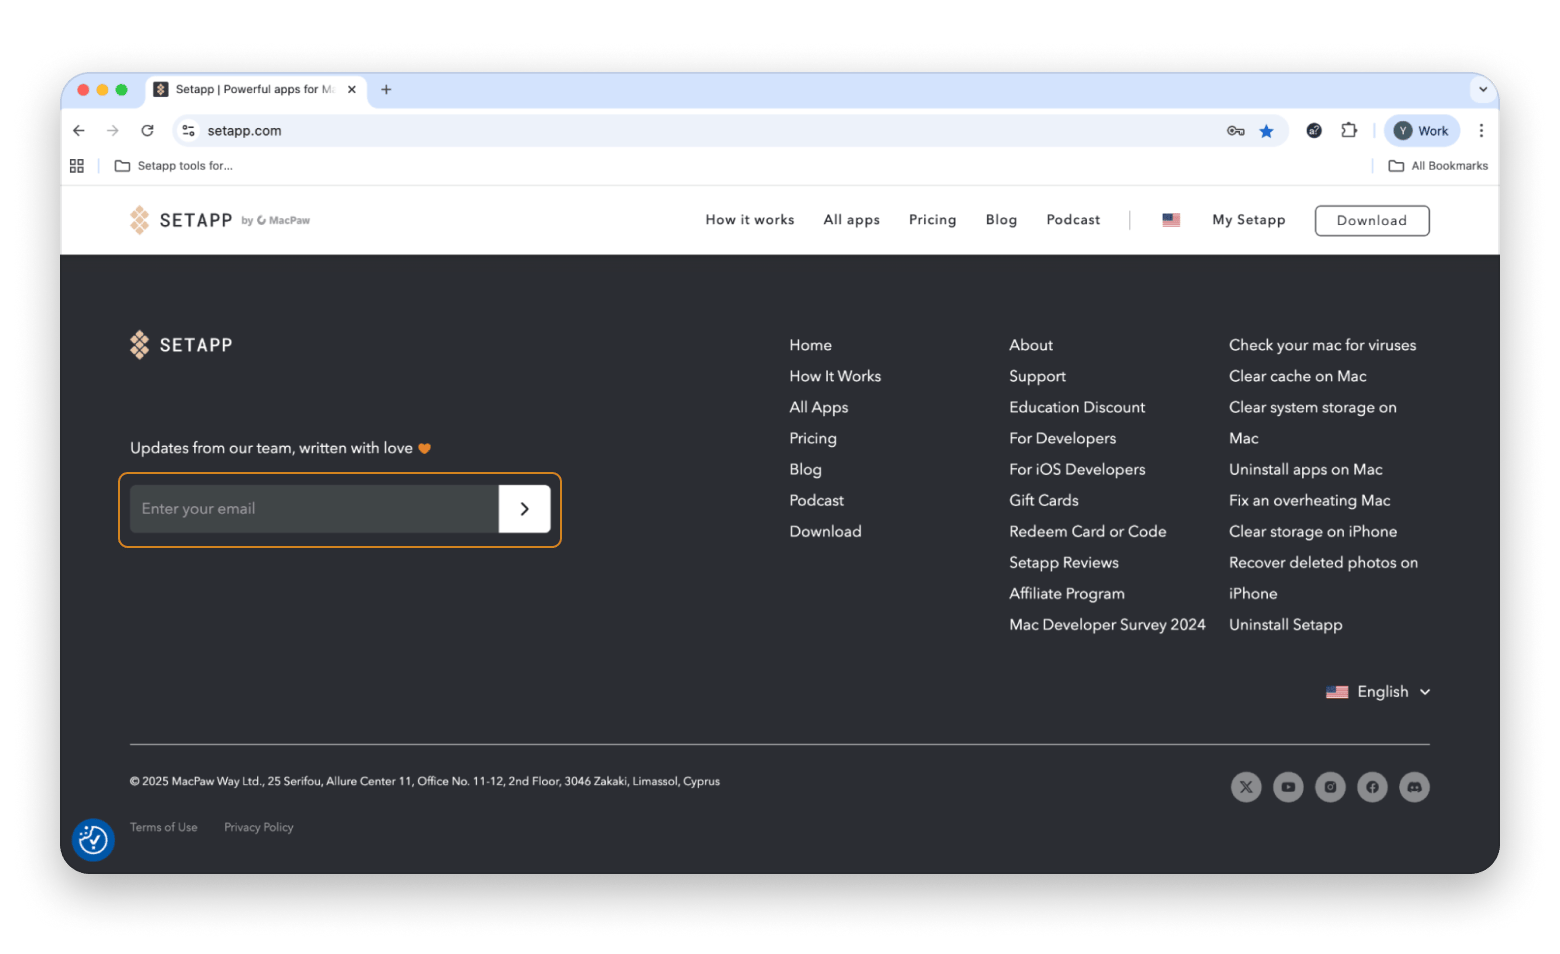Open All Bookmarks folder
The width and height of the screenshot is (1560, 954).
(x=1438, y=166)
